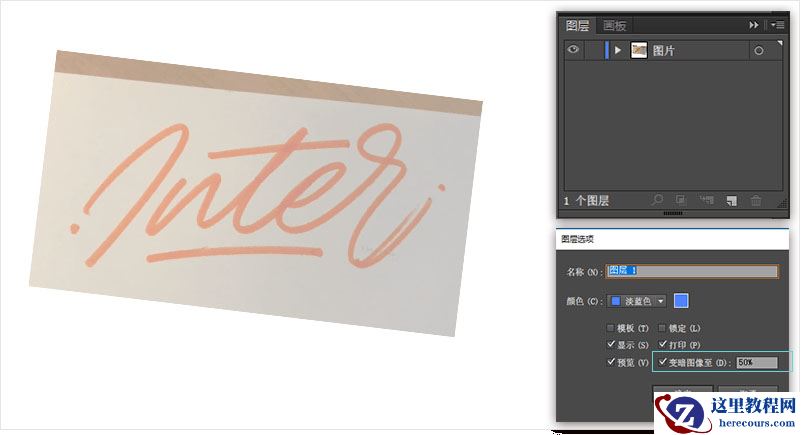The width and height of the screenshot is (801, 435).
Task: Uncheck the 变暗图像至 (D) checkbox
Action: (663, 361)
